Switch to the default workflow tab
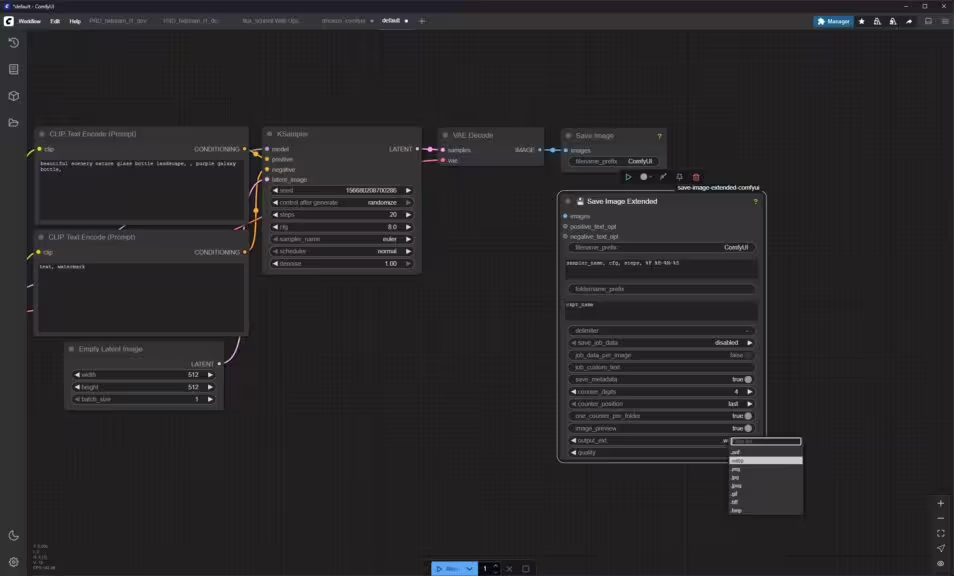 point(391,21)
